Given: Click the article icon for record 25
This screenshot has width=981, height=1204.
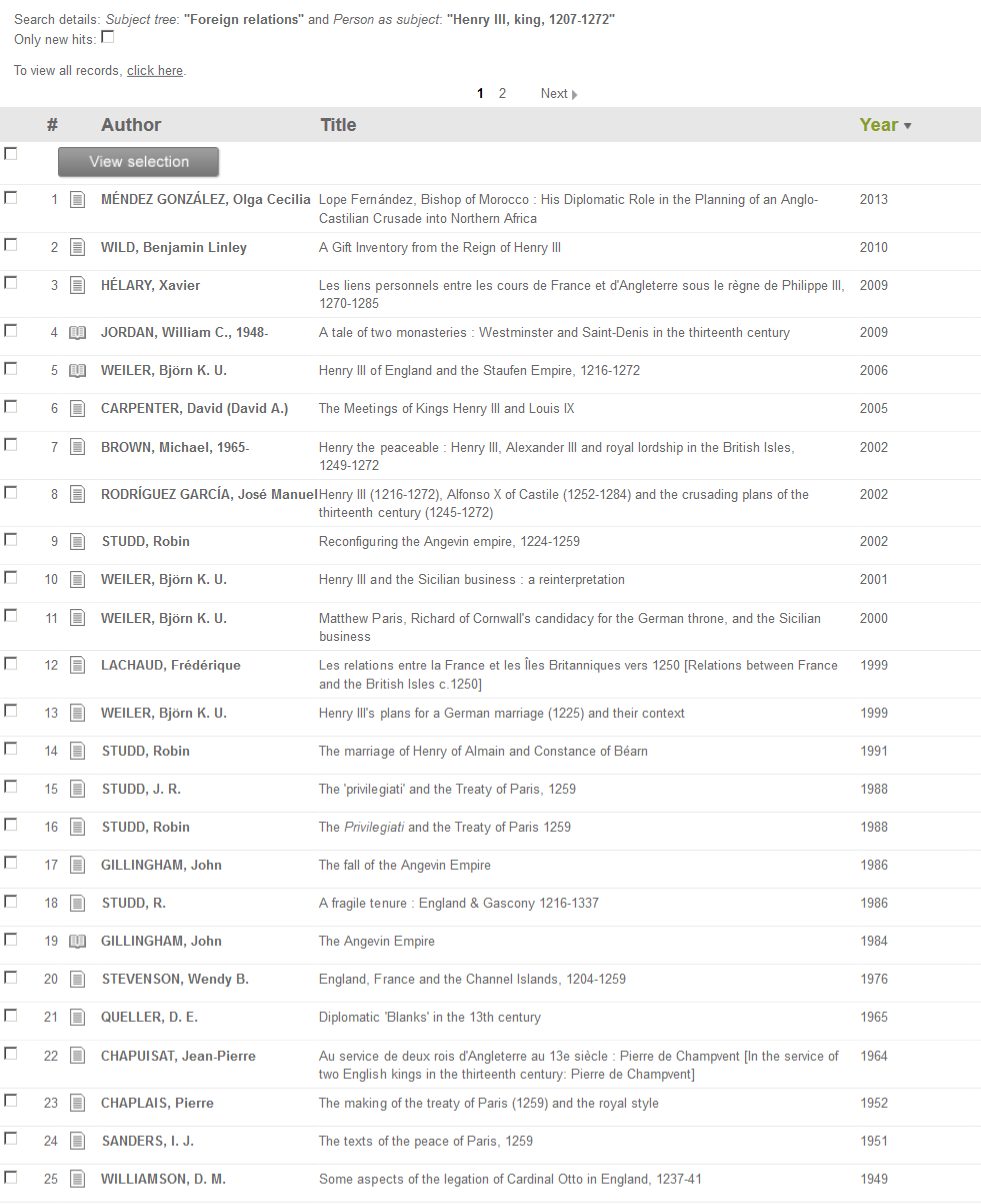Looking at the screenshot, I should click(x=78, y=1179).
